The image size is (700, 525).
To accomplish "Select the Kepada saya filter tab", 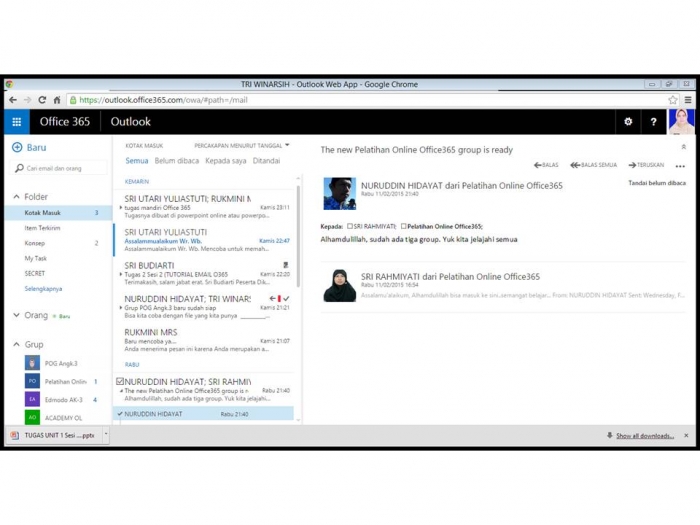I will 225,161.
